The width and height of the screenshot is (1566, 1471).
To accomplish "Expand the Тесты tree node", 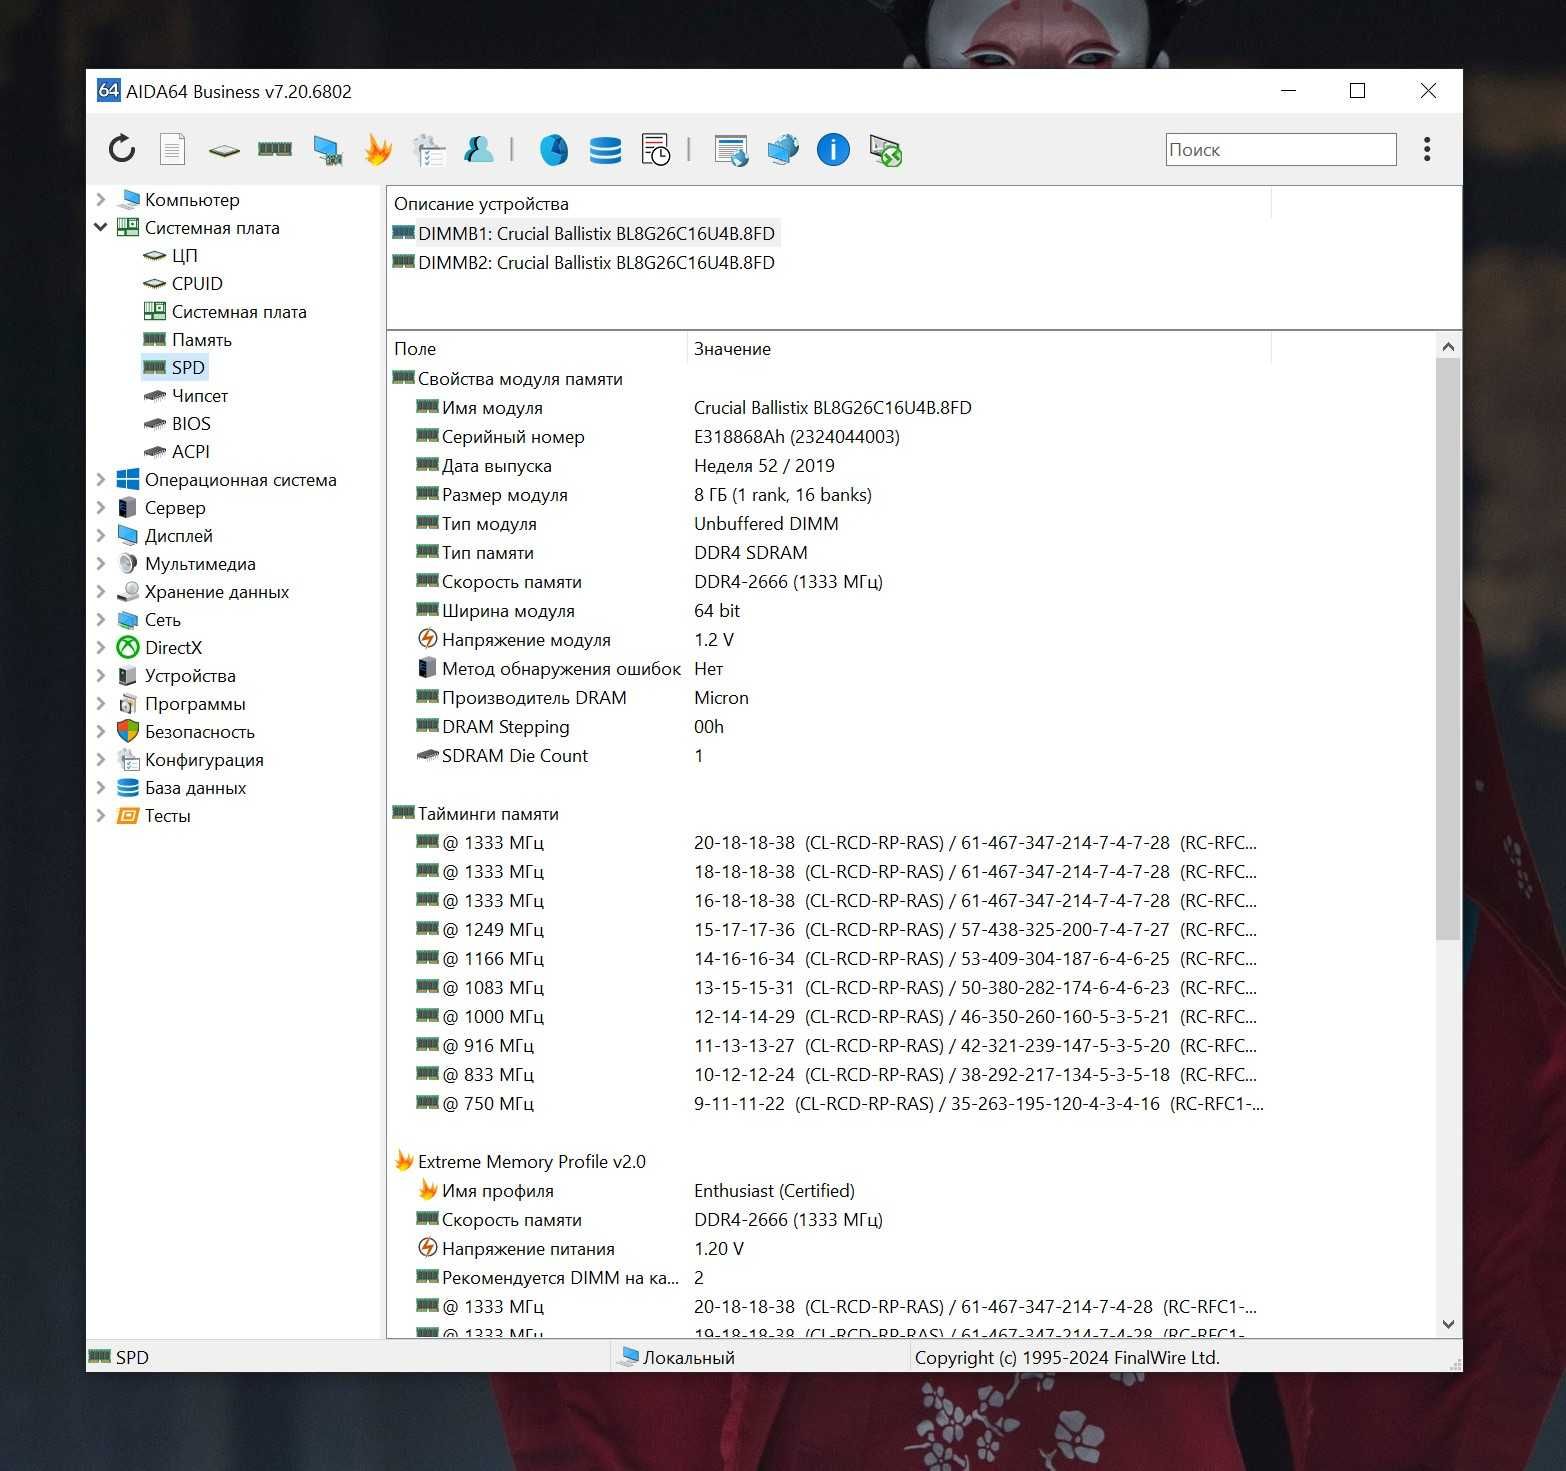I will (101, 815).
